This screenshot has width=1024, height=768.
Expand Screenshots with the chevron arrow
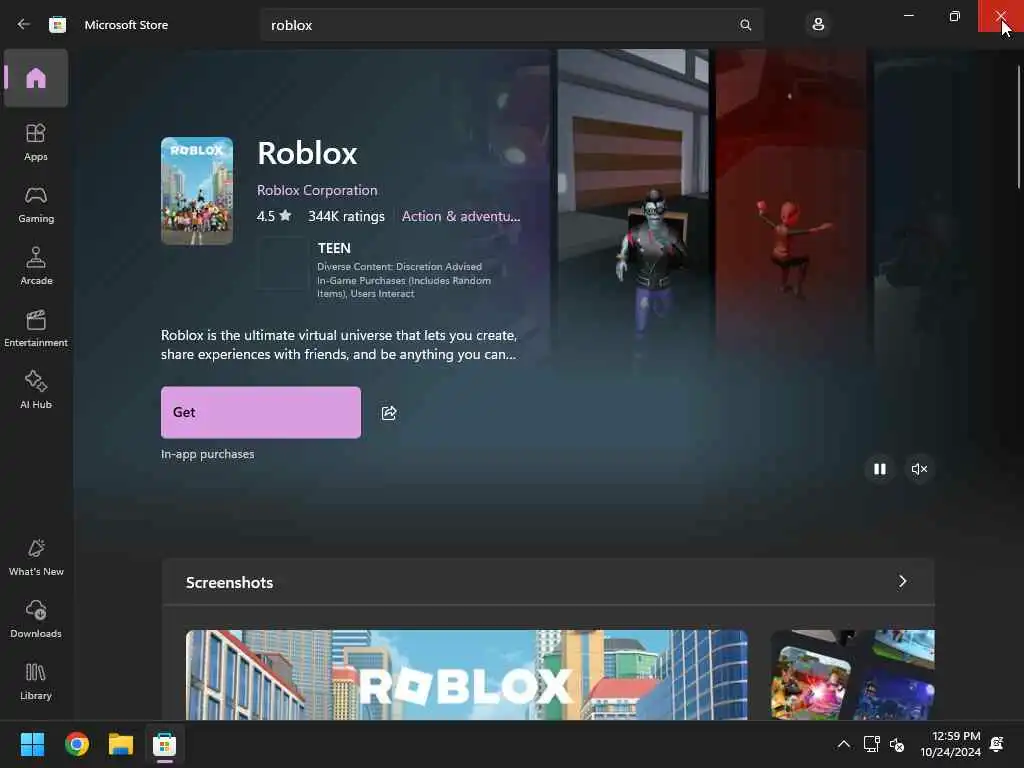point(902,581)
